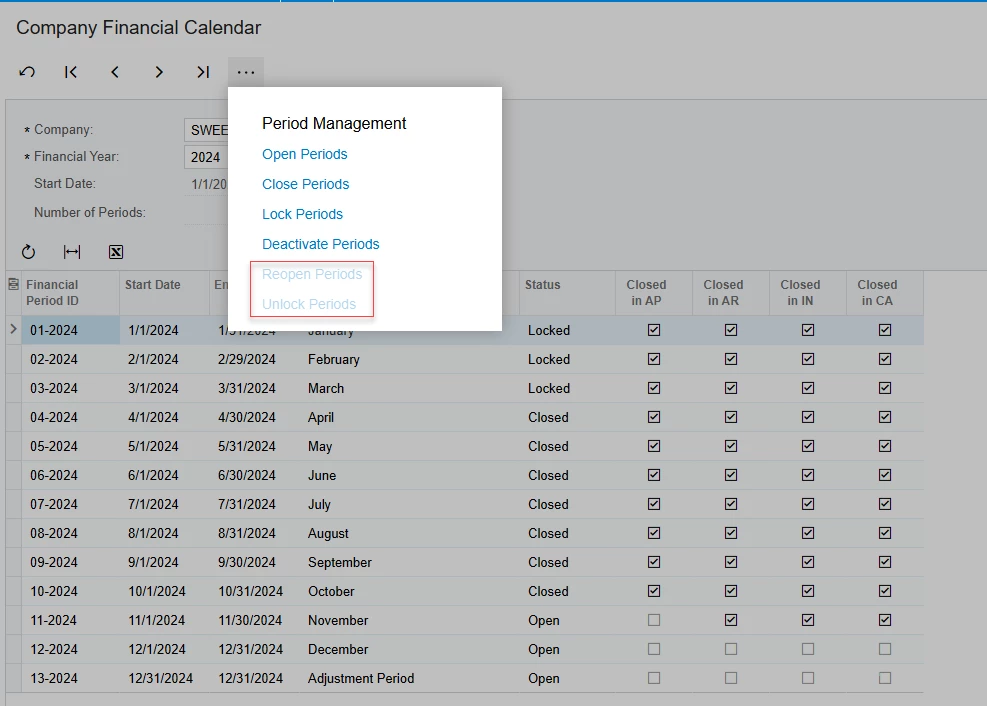Click end date 2/29/2024
Viewport: 987px width, 706px height.
pos(247,359)
